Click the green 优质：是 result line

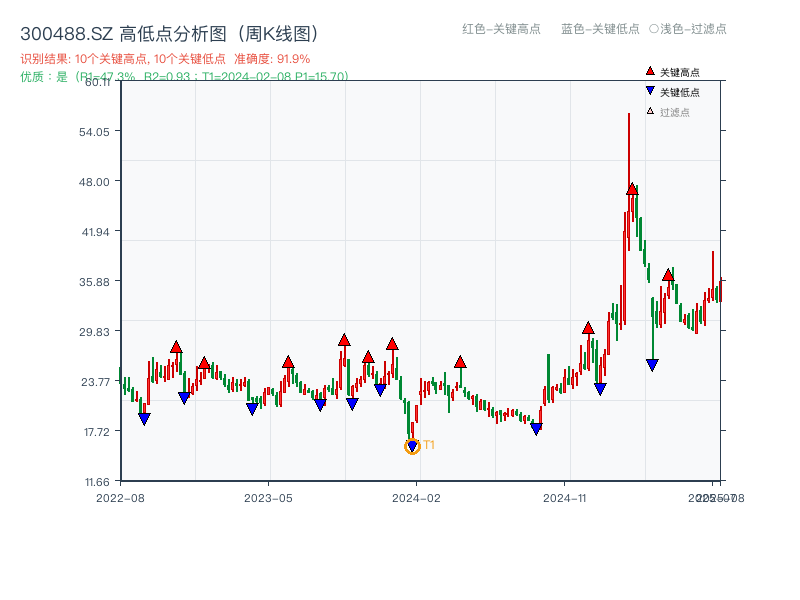(184, 77)
